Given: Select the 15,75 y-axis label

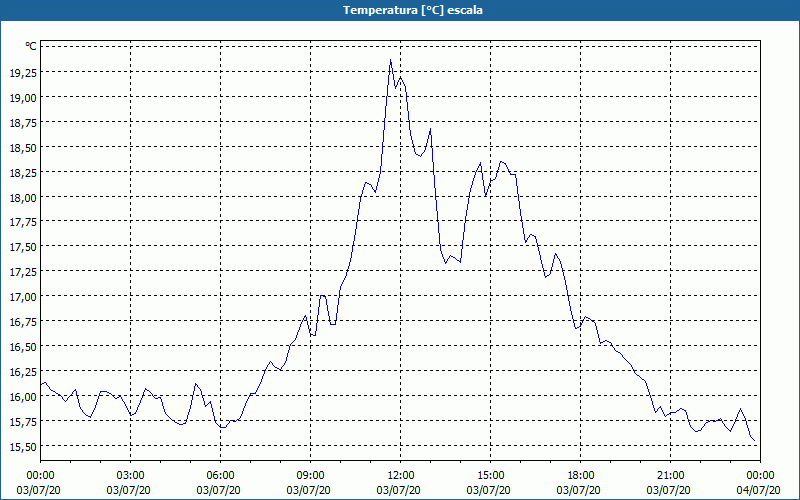Looking at the screenshot, I should click(x=23, y=421).
